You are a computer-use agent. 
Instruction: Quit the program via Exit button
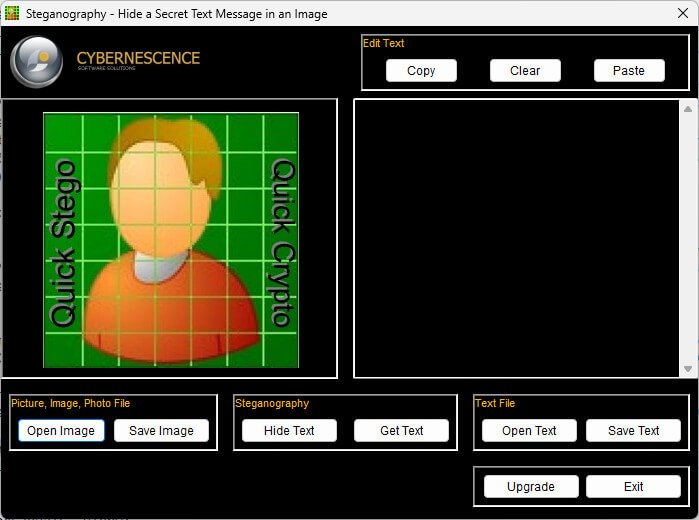[x=633, y=487]
